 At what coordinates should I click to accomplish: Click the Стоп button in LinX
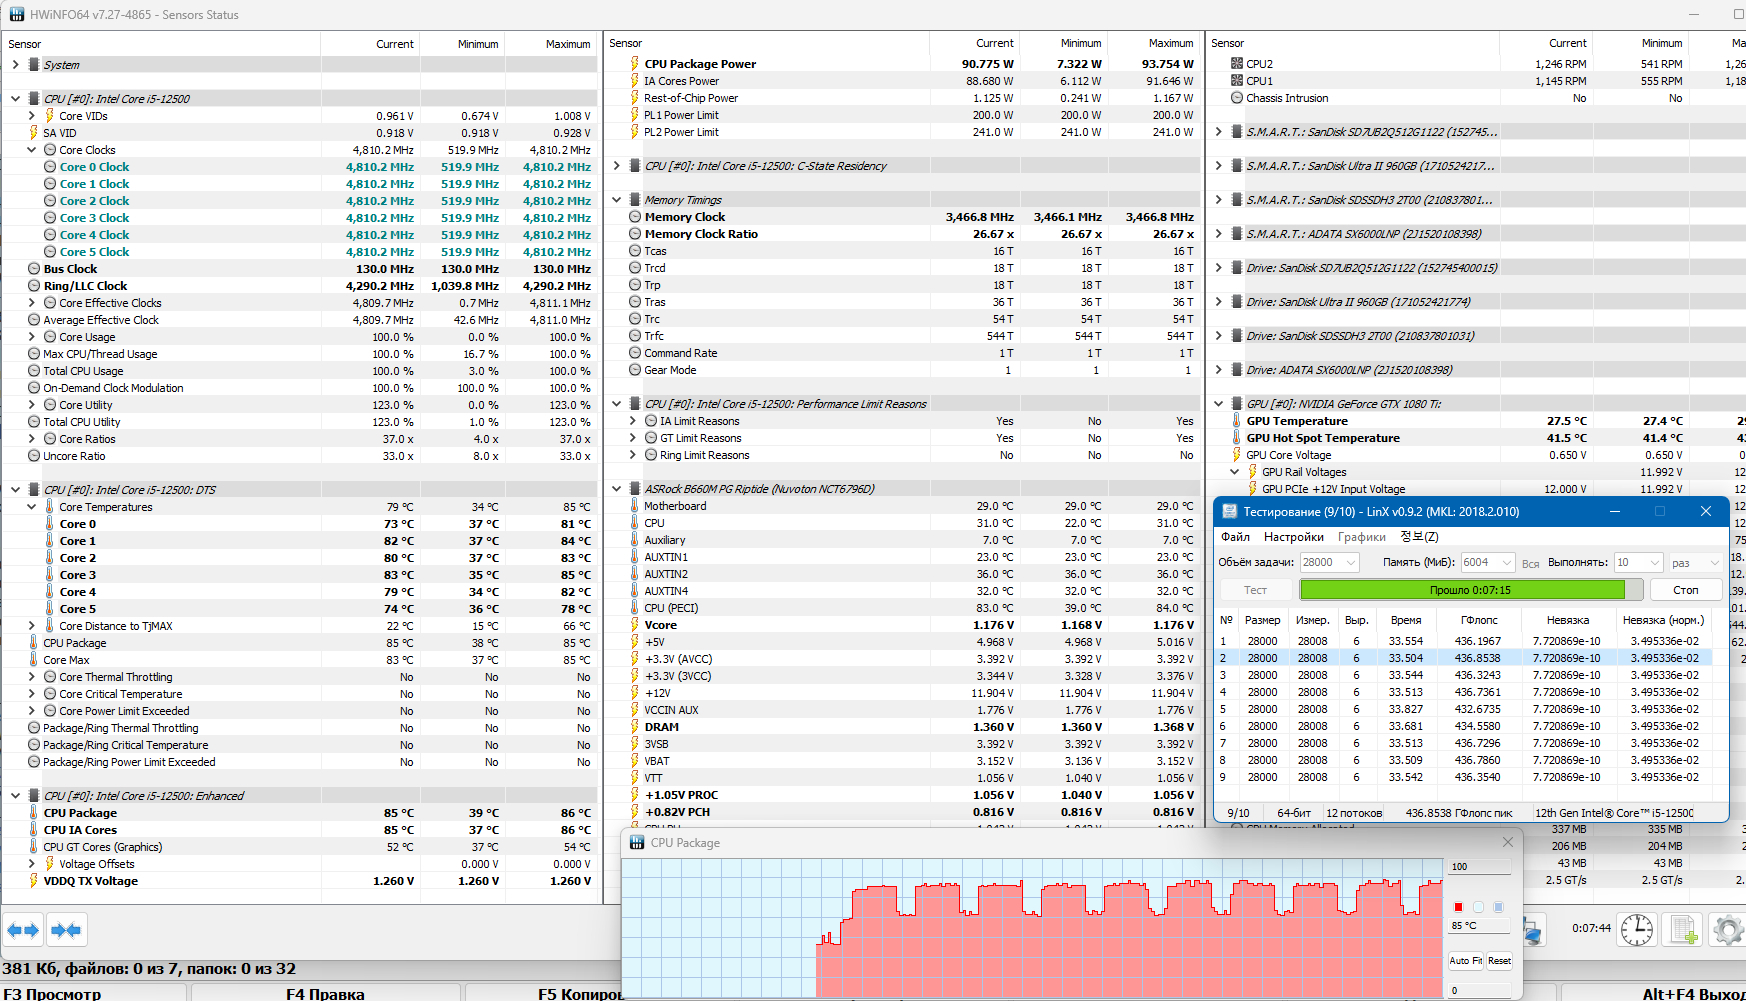point(1686,590)
